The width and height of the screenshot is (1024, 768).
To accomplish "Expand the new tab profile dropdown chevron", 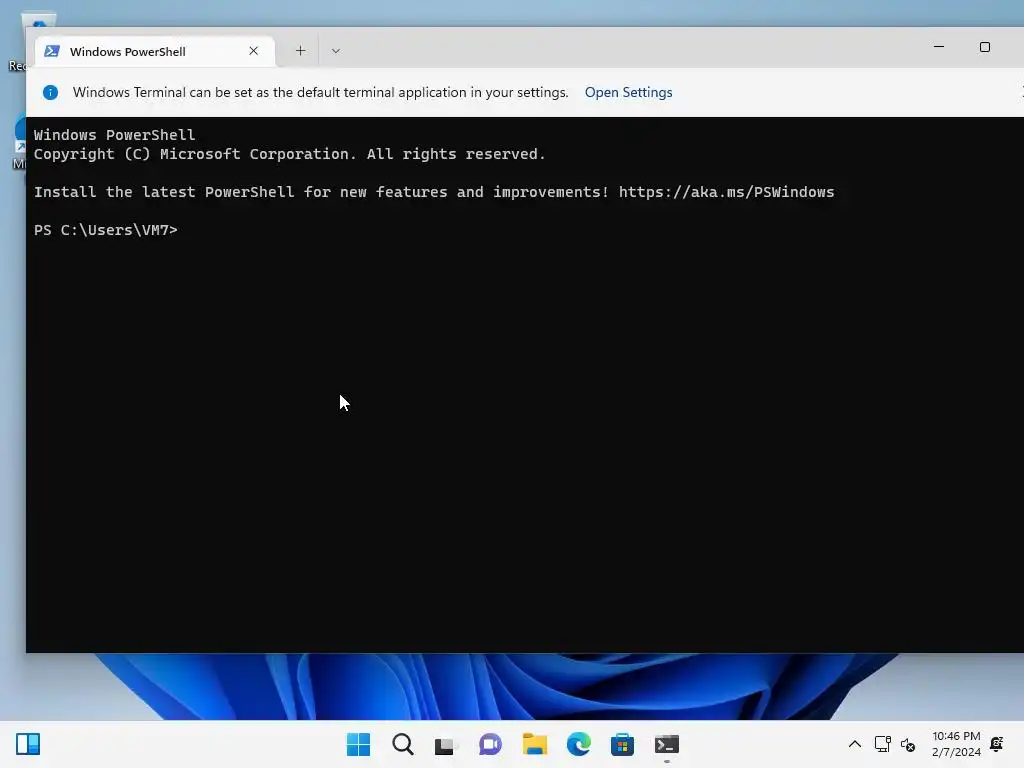I will (336, 51).
